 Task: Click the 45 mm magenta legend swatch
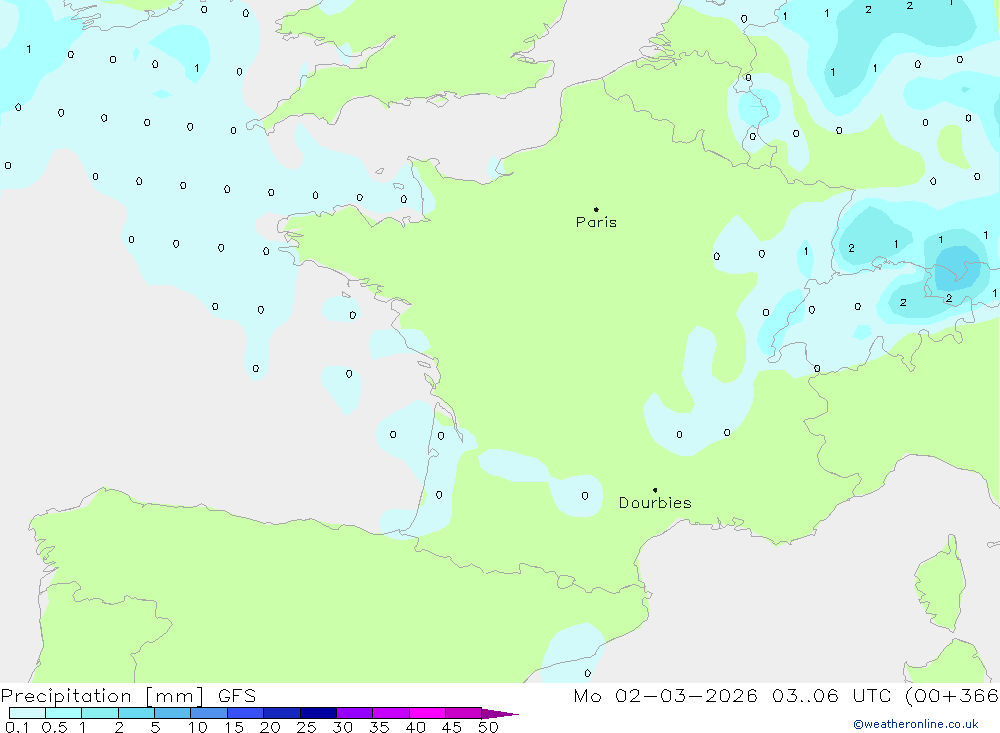tap(463, 713)
